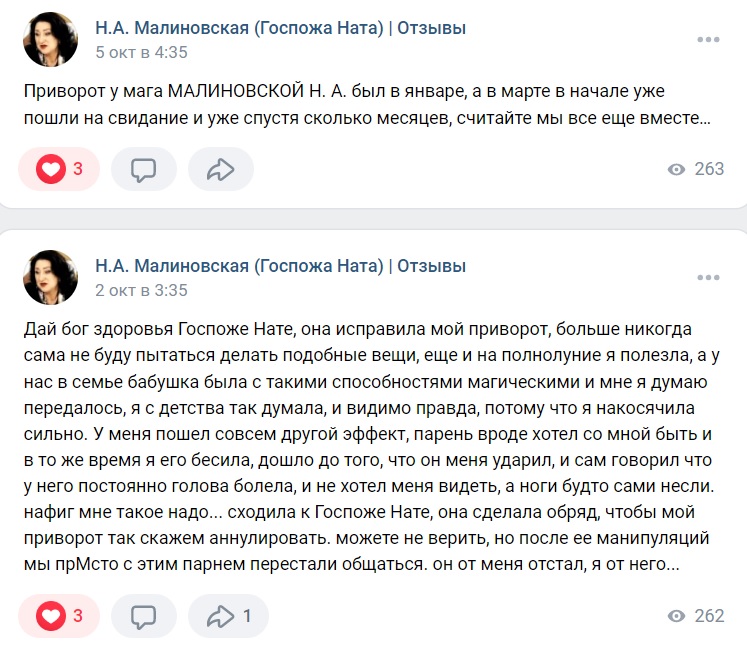The width and height of the screenshot is (747, 649).
Task: Open more options for 2 окт post
Action: coord(708,277)
